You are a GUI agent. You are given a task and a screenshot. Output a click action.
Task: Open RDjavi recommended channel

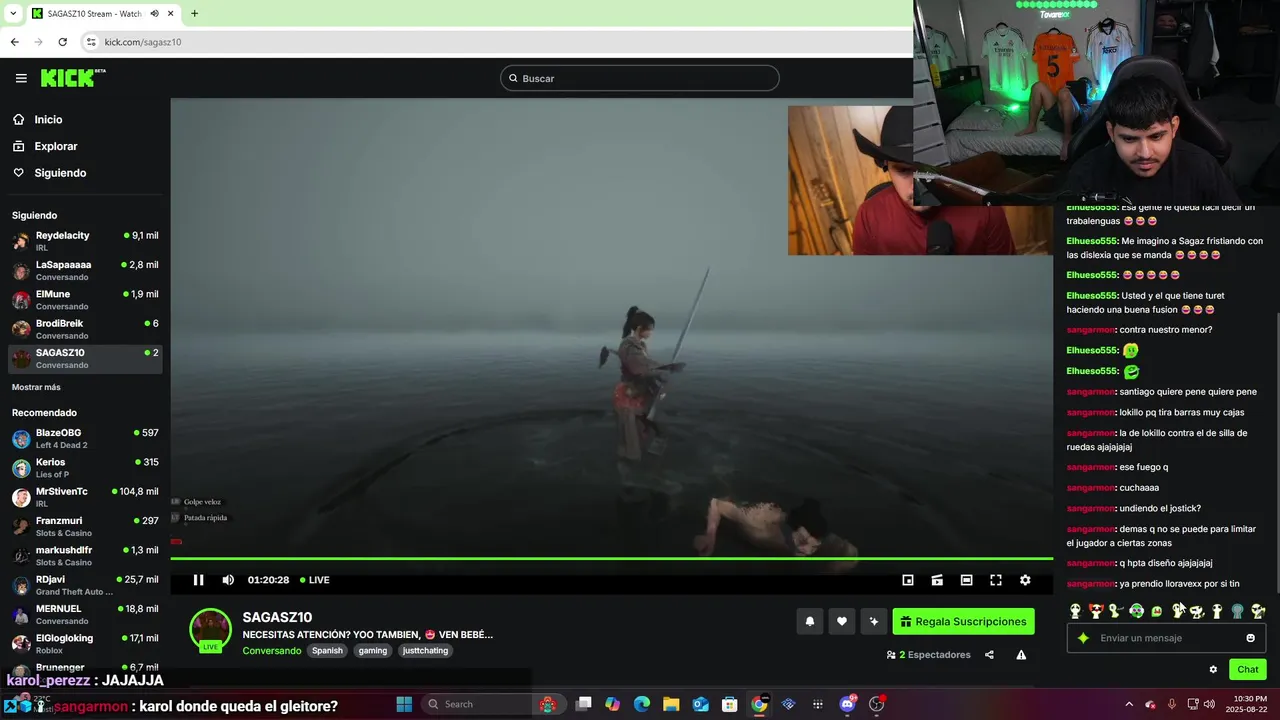85,585
